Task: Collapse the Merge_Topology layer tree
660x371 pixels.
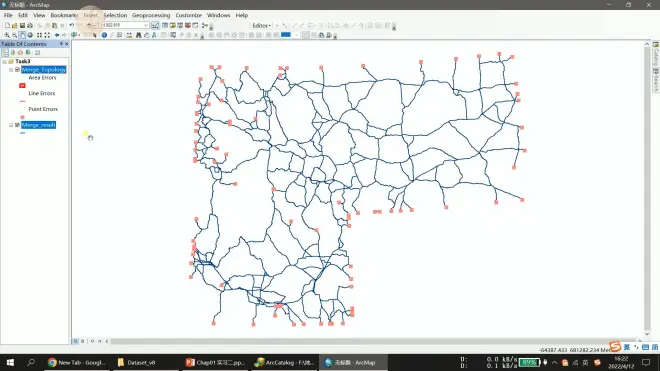Action: point(11,70)
